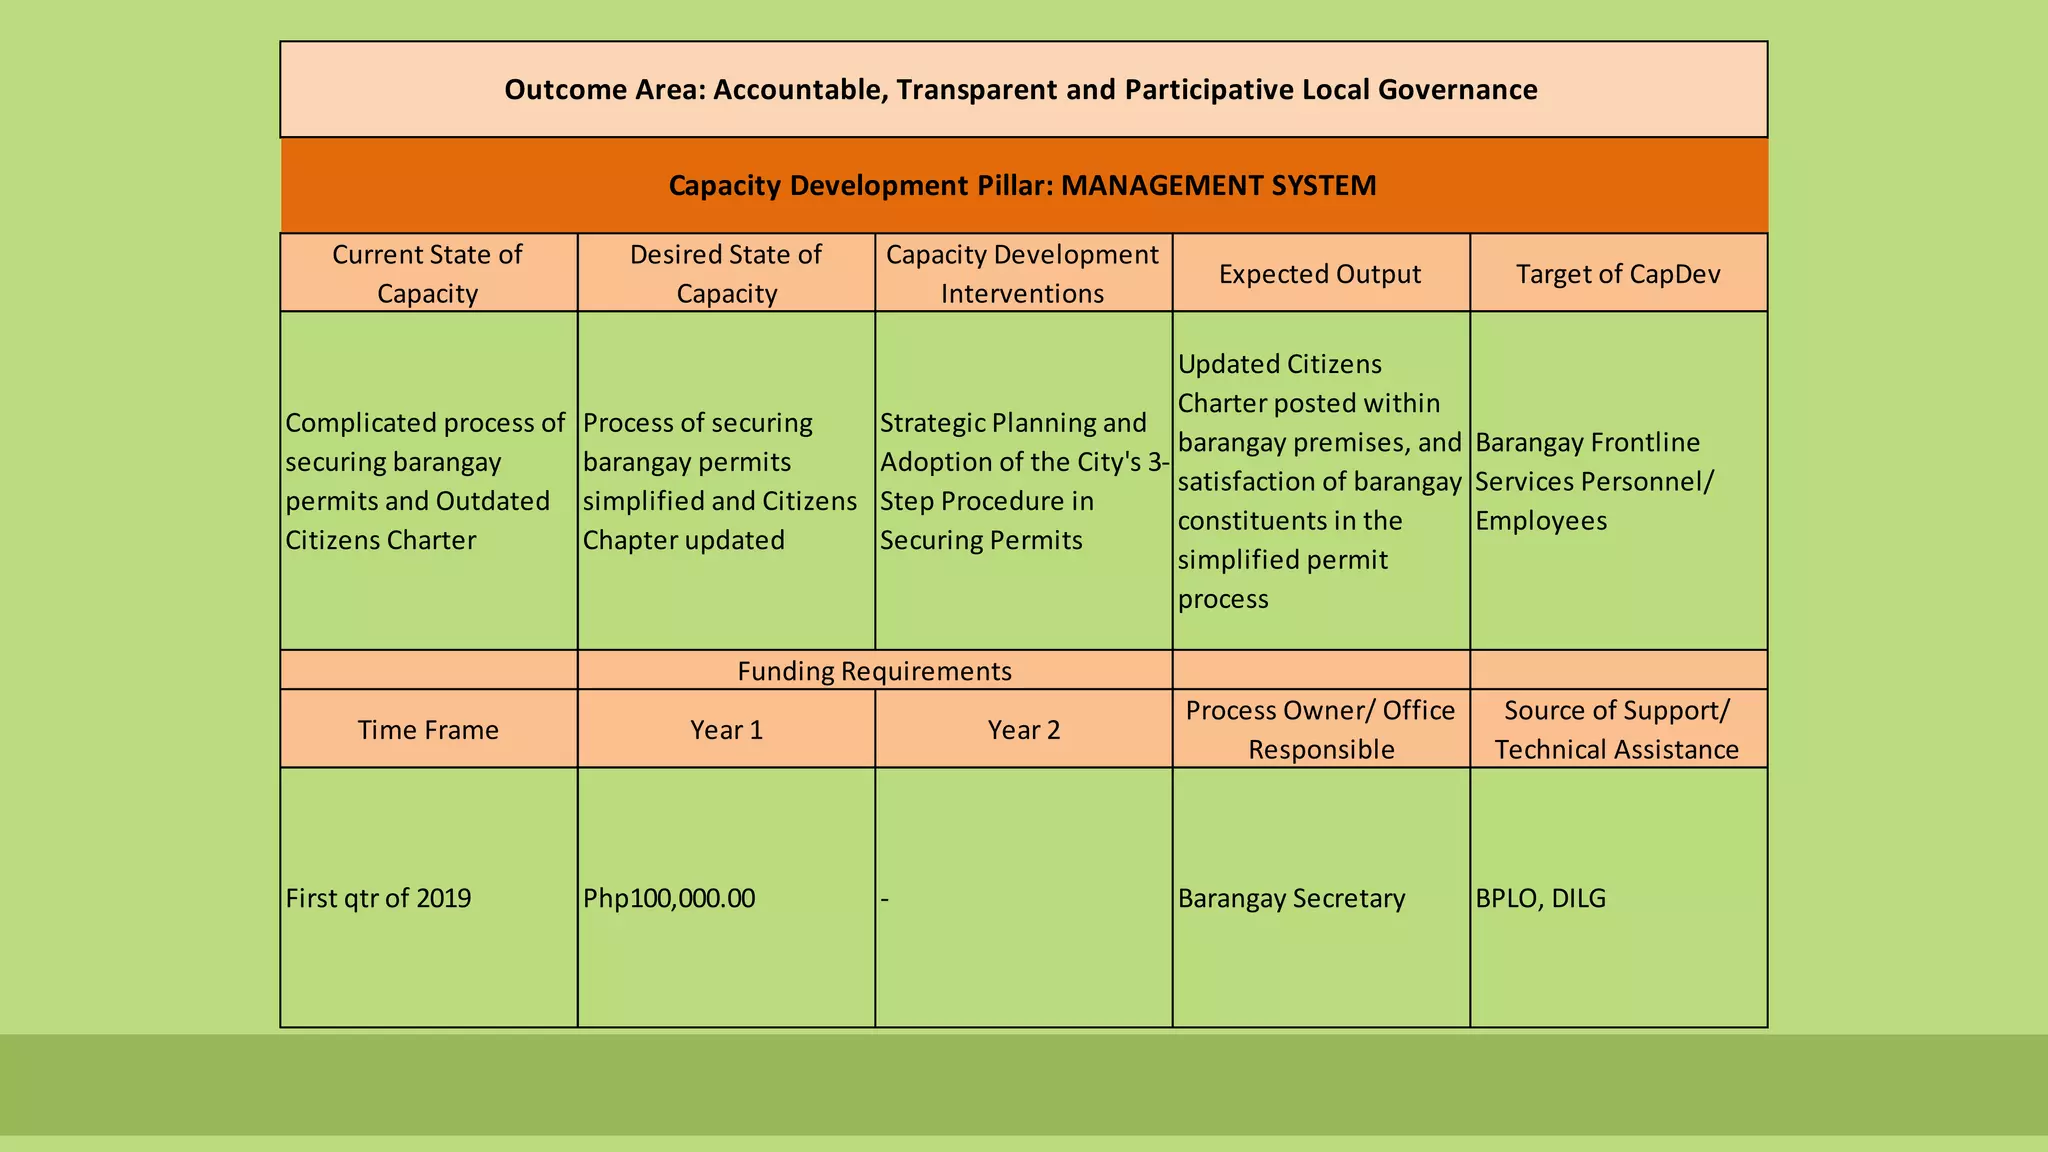
Task: Select the Updated Citizens Charter output cell
Action: tap(1320, 481)
